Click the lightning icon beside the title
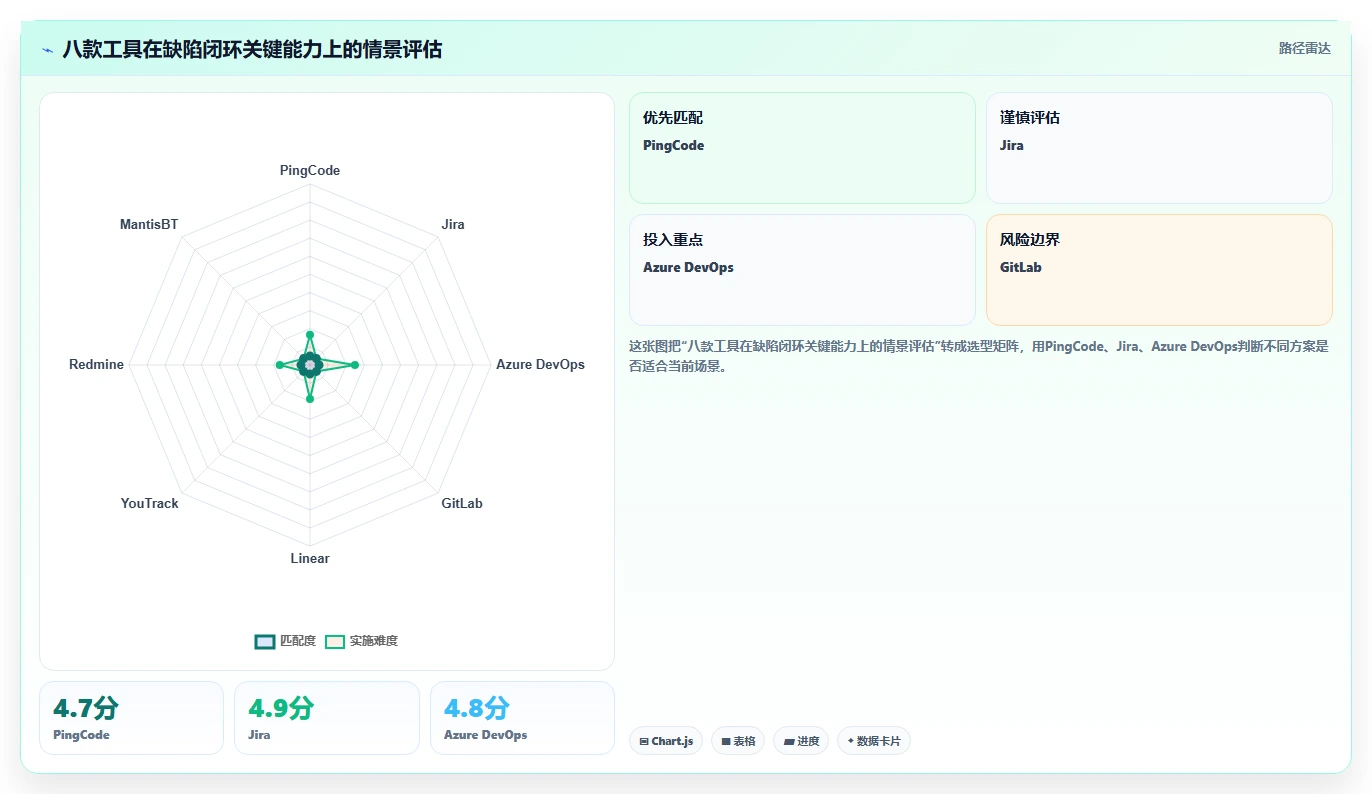Viewport: 1372px width, 794px height. [47, 50]
